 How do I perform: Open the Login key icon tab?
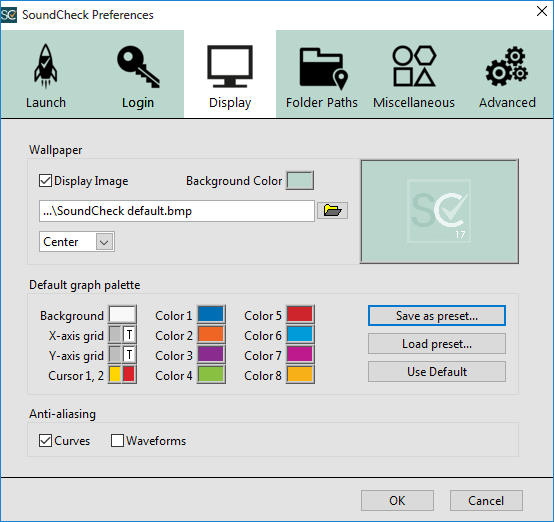tap(138, 67)
